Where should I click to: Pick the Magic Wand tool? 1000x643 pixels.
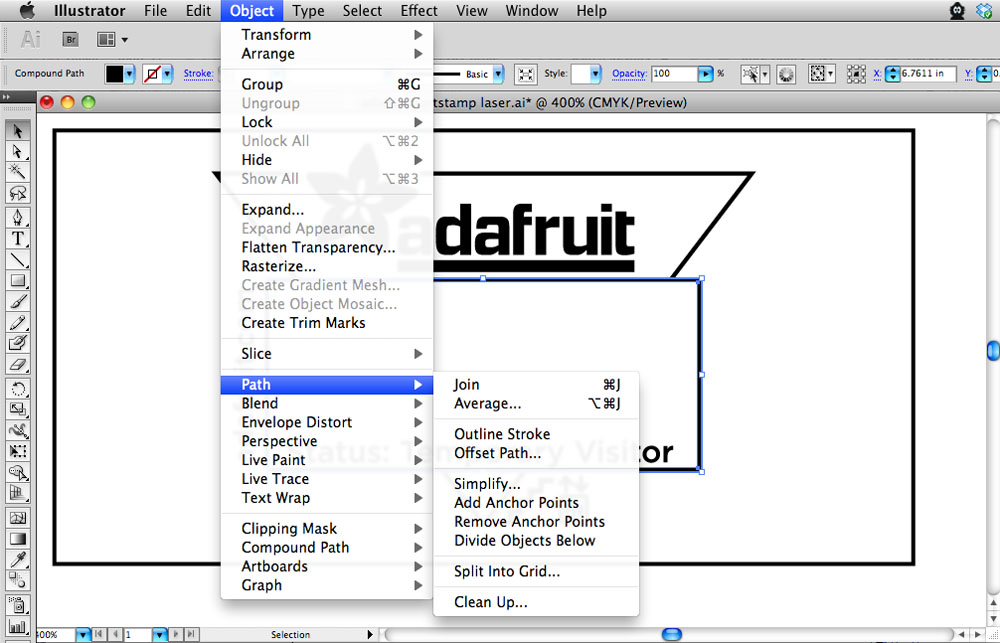18,172
